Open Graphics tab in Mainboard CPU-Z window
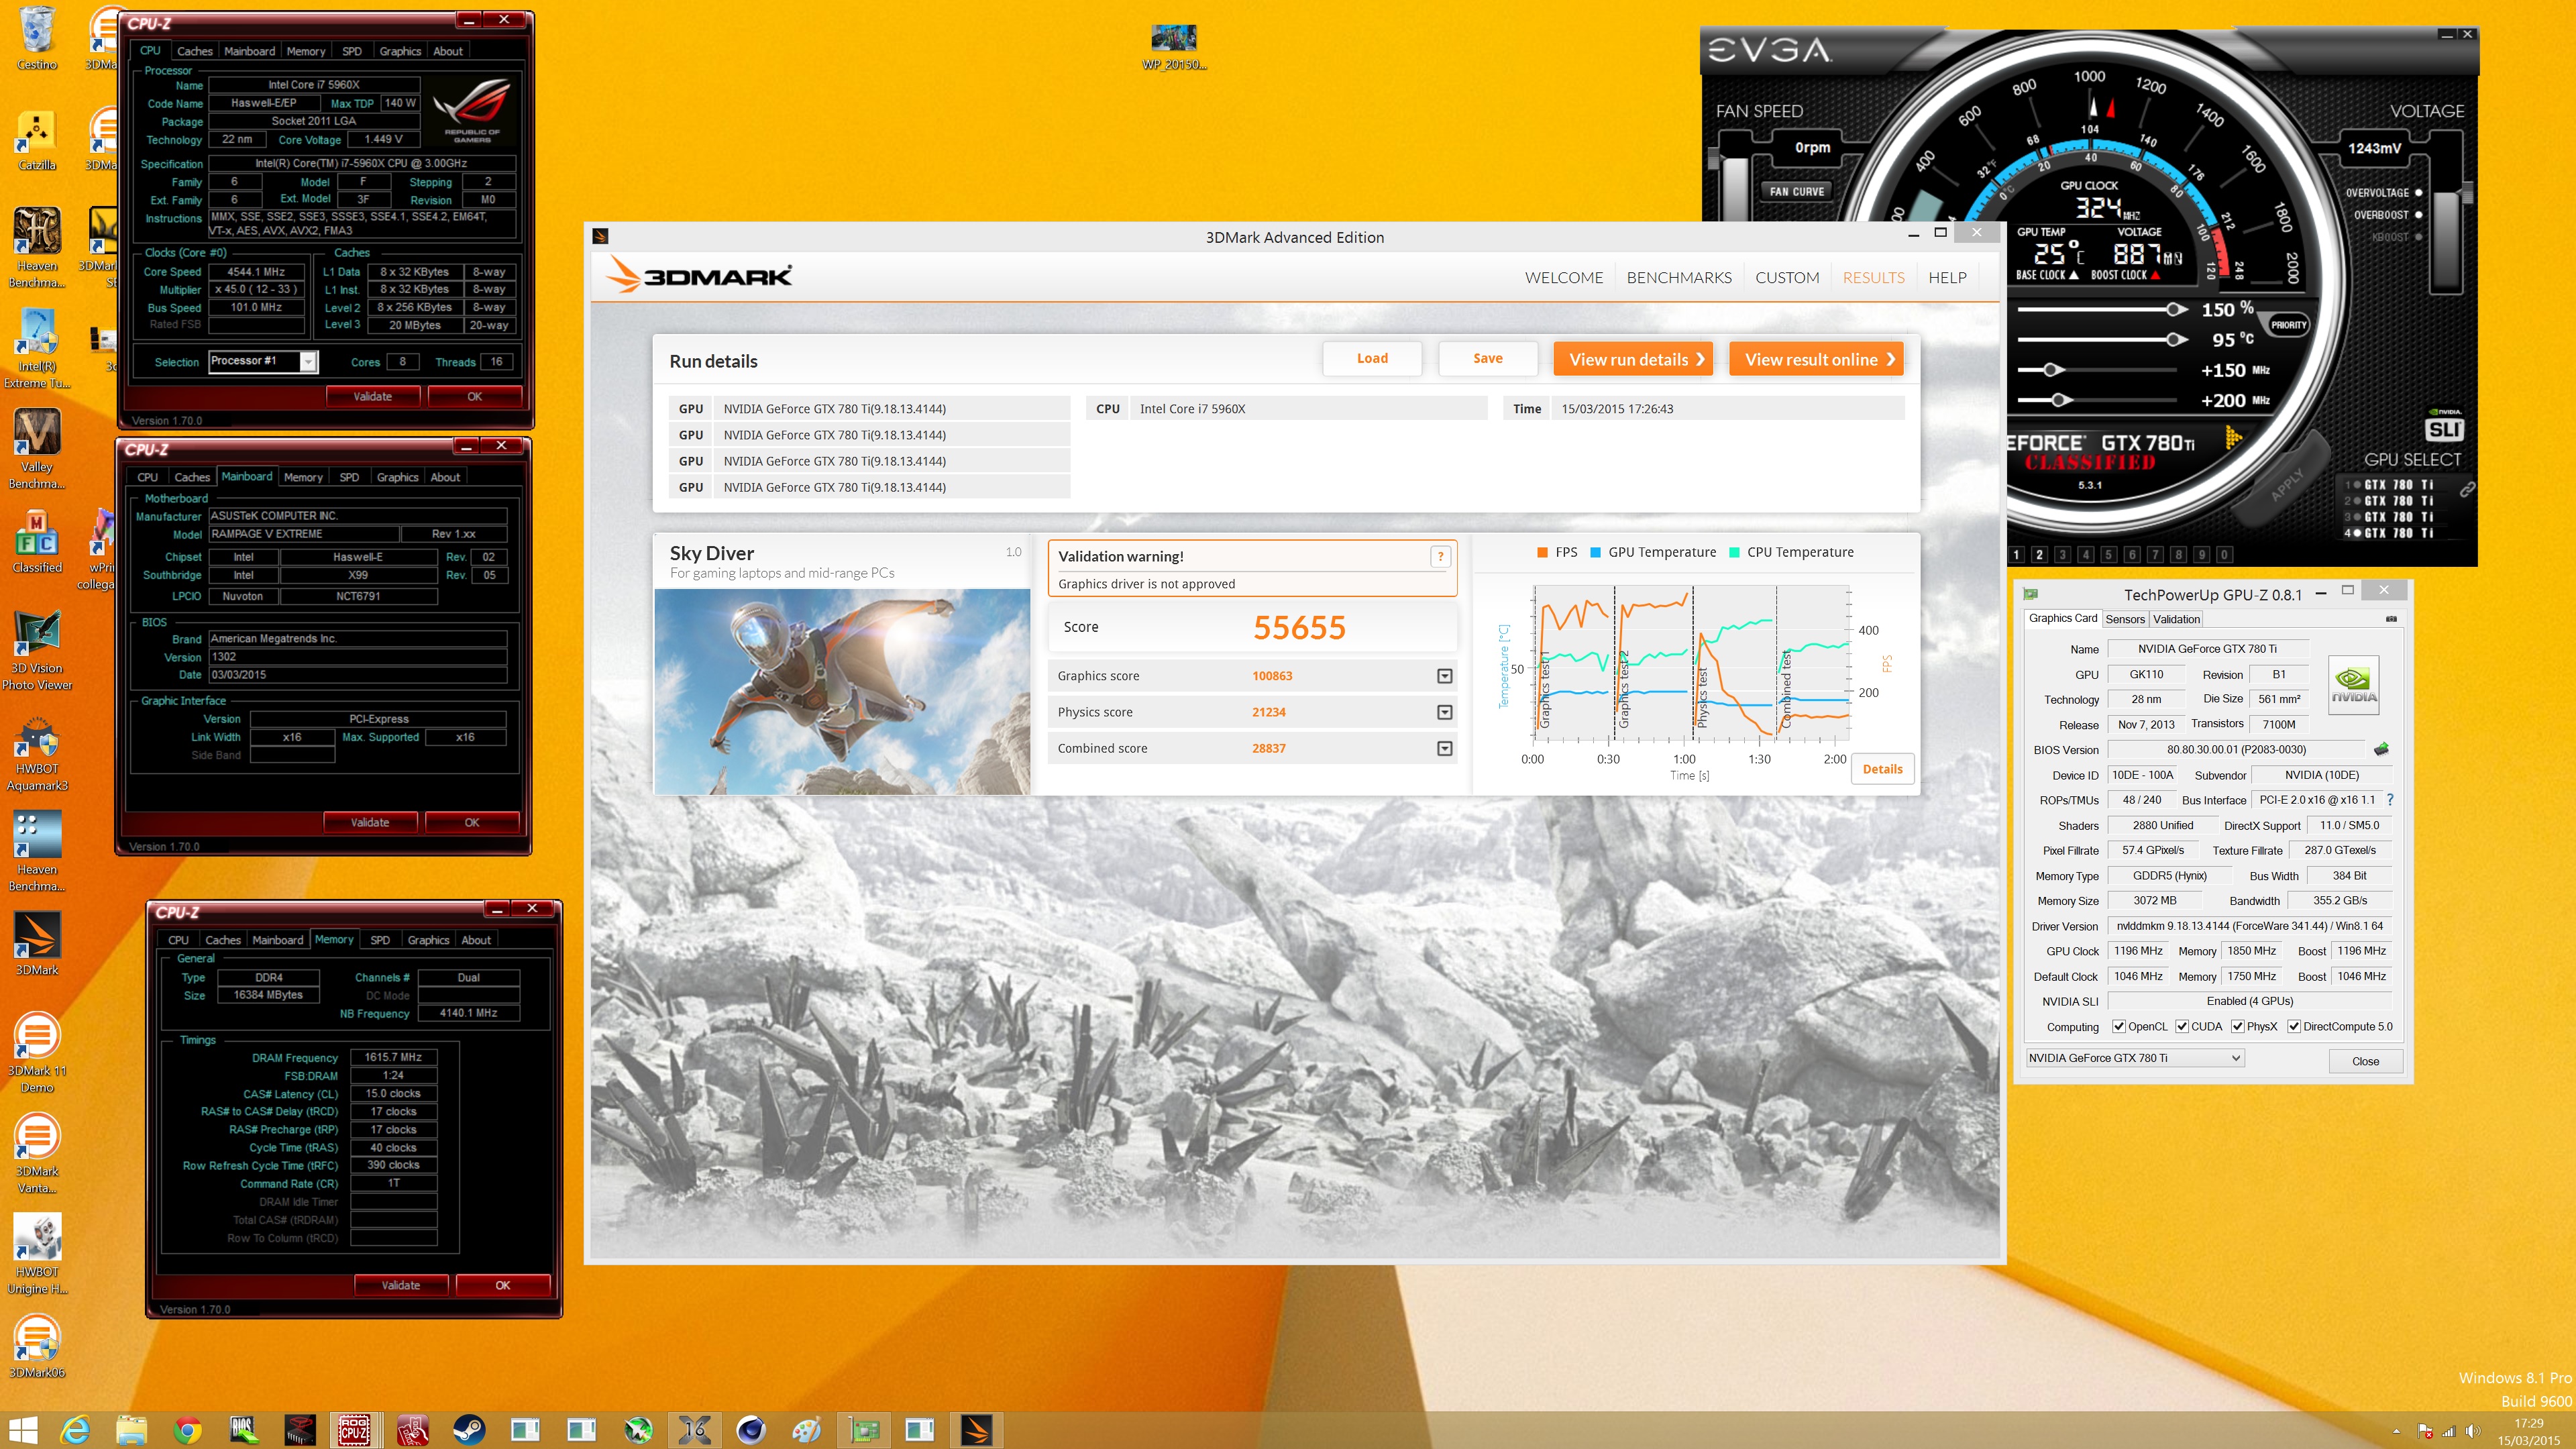Image resolution: width=2576 pixels, height=1449 pixels. (x=397, y=477)
